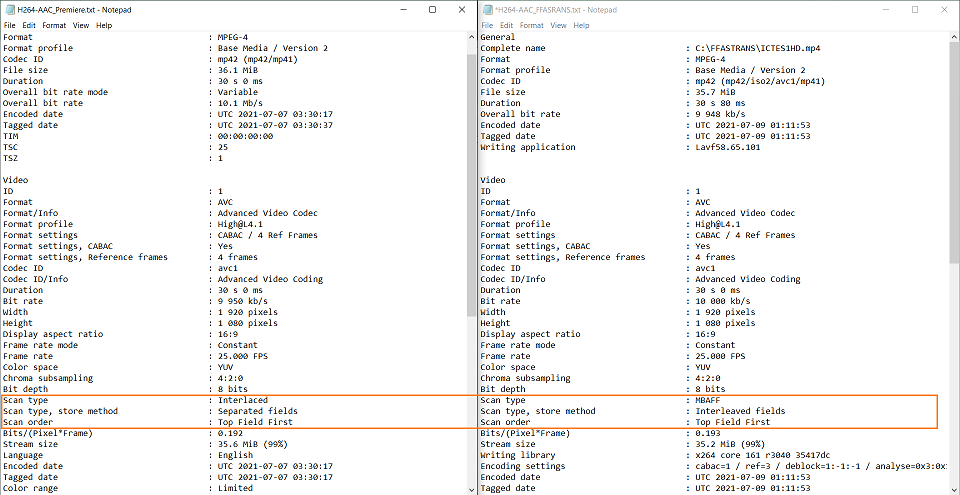This screenshot has height=495, width=960.
Task: Click '36.1 MiB' file size in Premiere window
Action: (238, 70)
